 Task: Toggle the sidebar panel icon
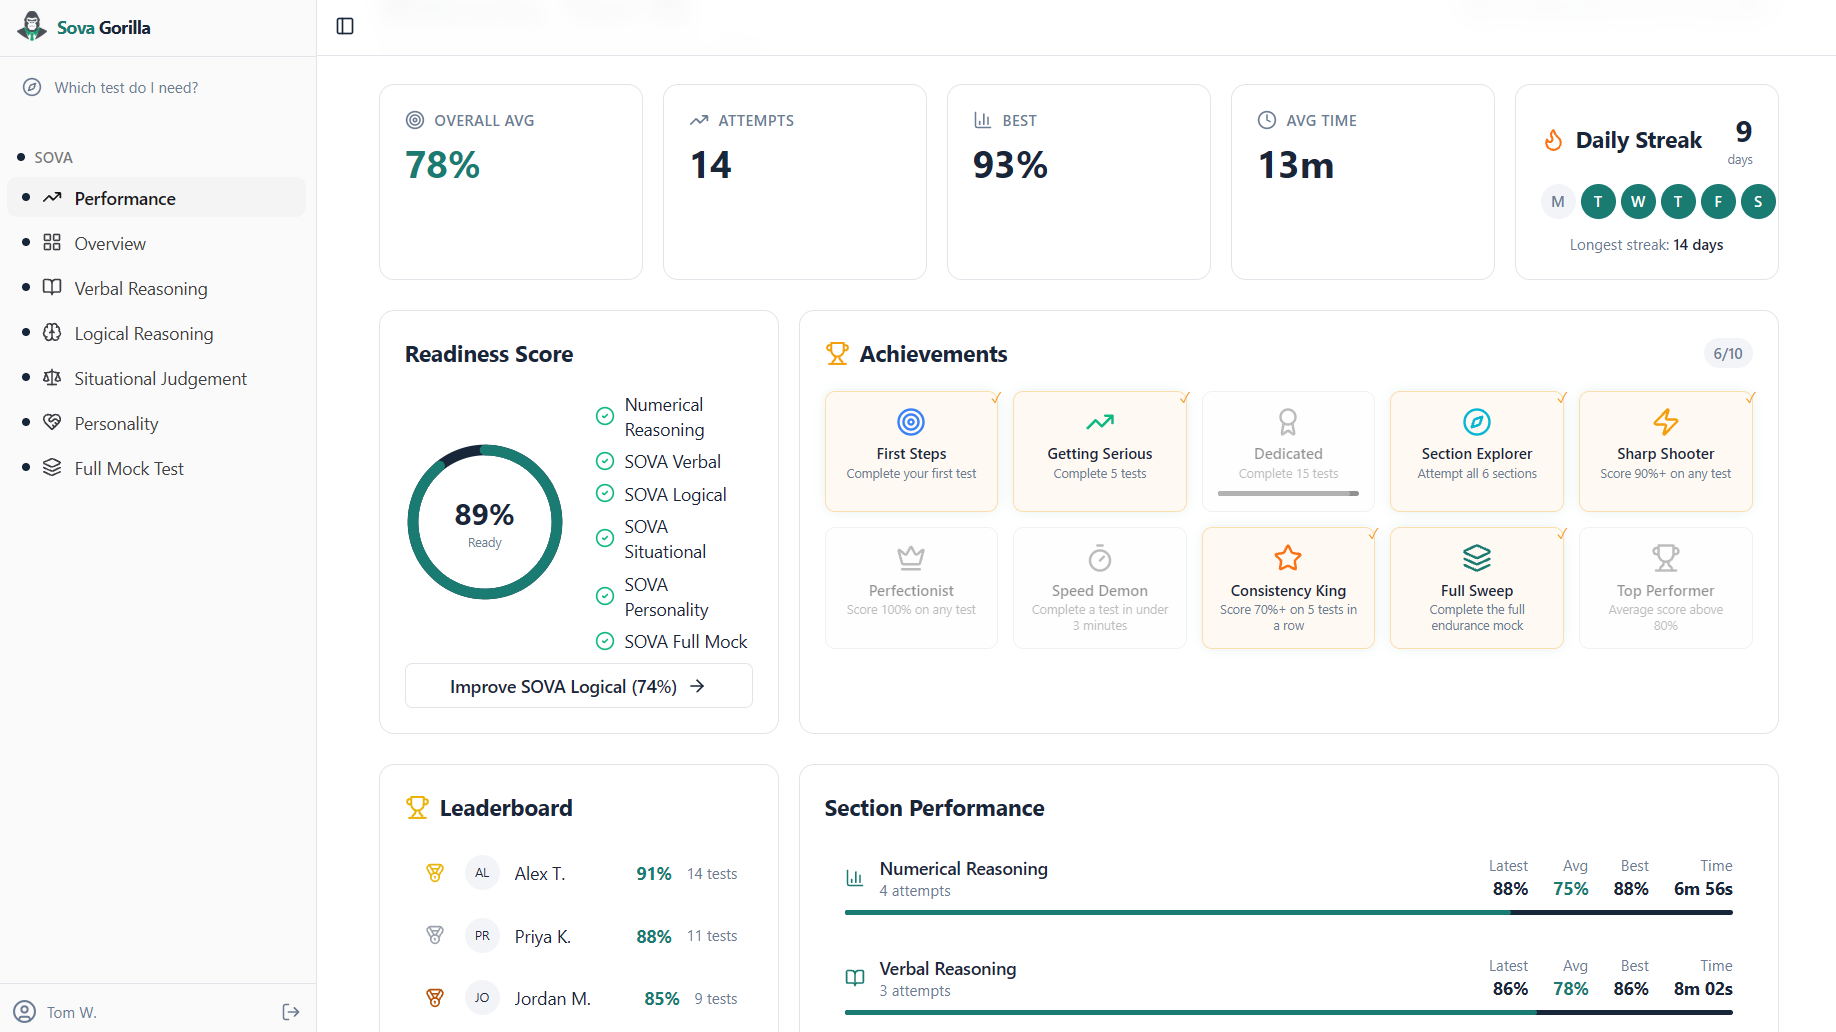coord(345,26)
